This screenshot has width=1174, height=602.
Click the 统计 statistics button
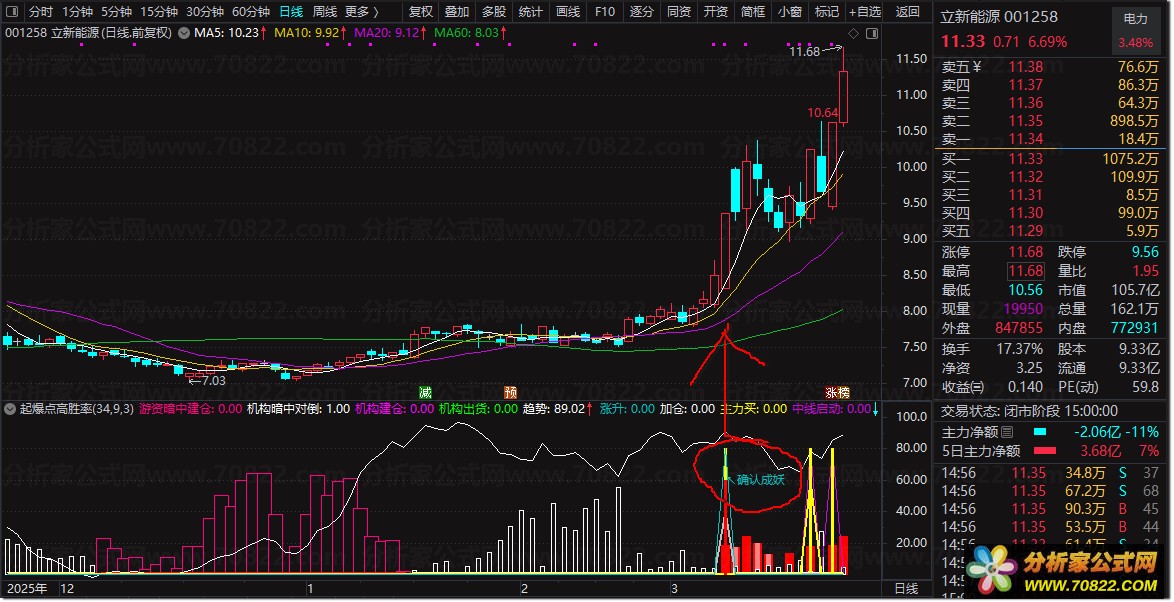530,11
